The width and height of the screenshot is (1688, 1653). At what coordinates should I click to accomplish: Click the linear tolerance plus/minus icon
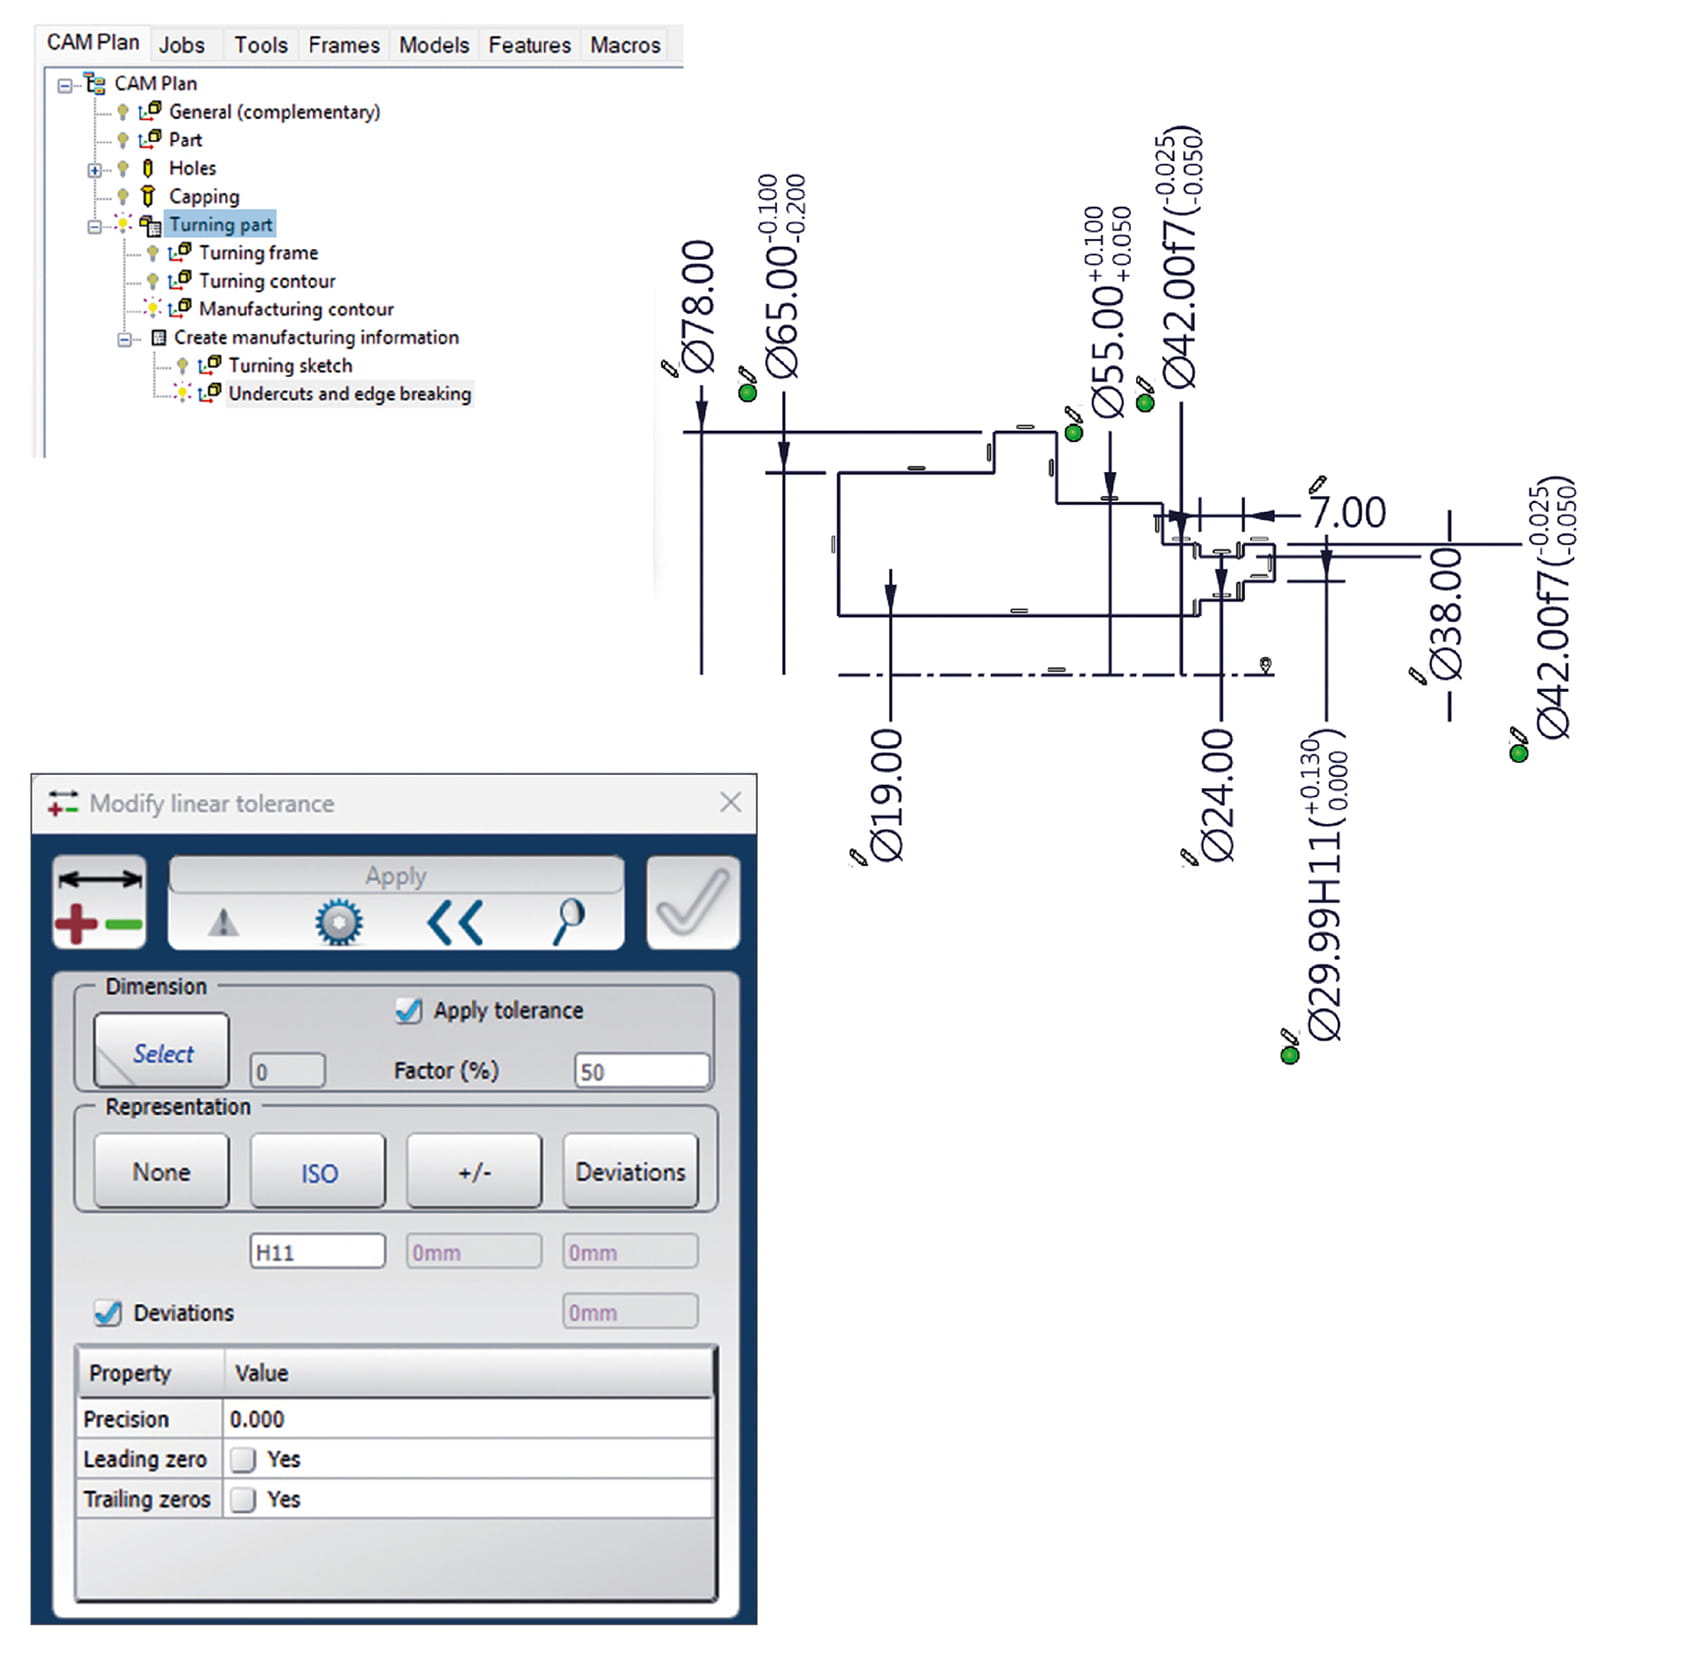point(99,903)
